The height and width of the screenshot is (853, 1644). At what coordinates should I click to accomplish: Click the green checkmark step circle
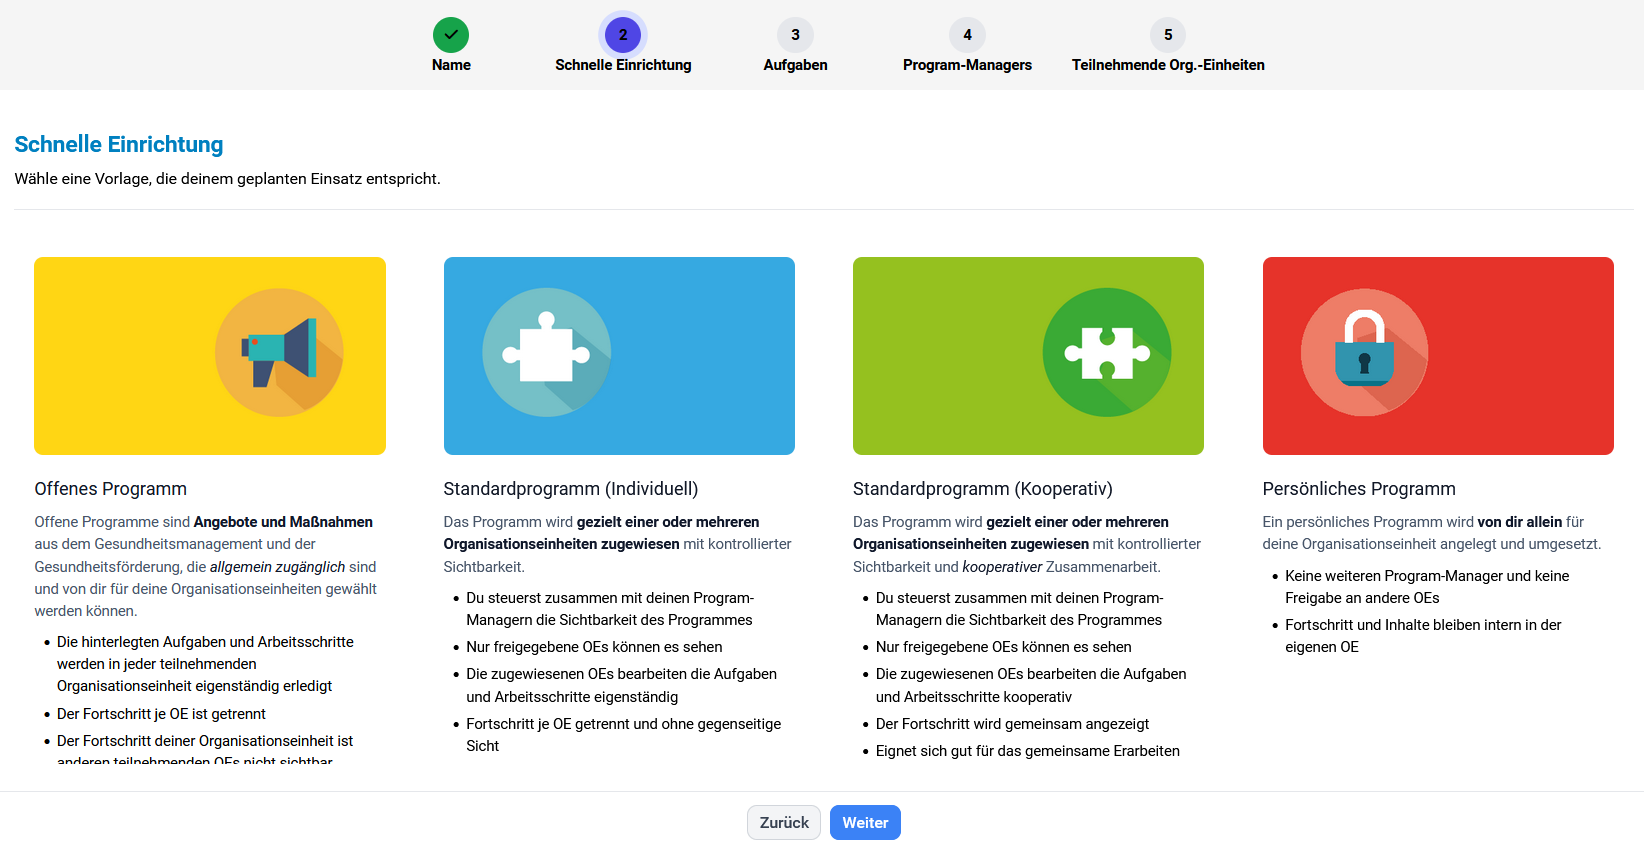coord(451,35)
